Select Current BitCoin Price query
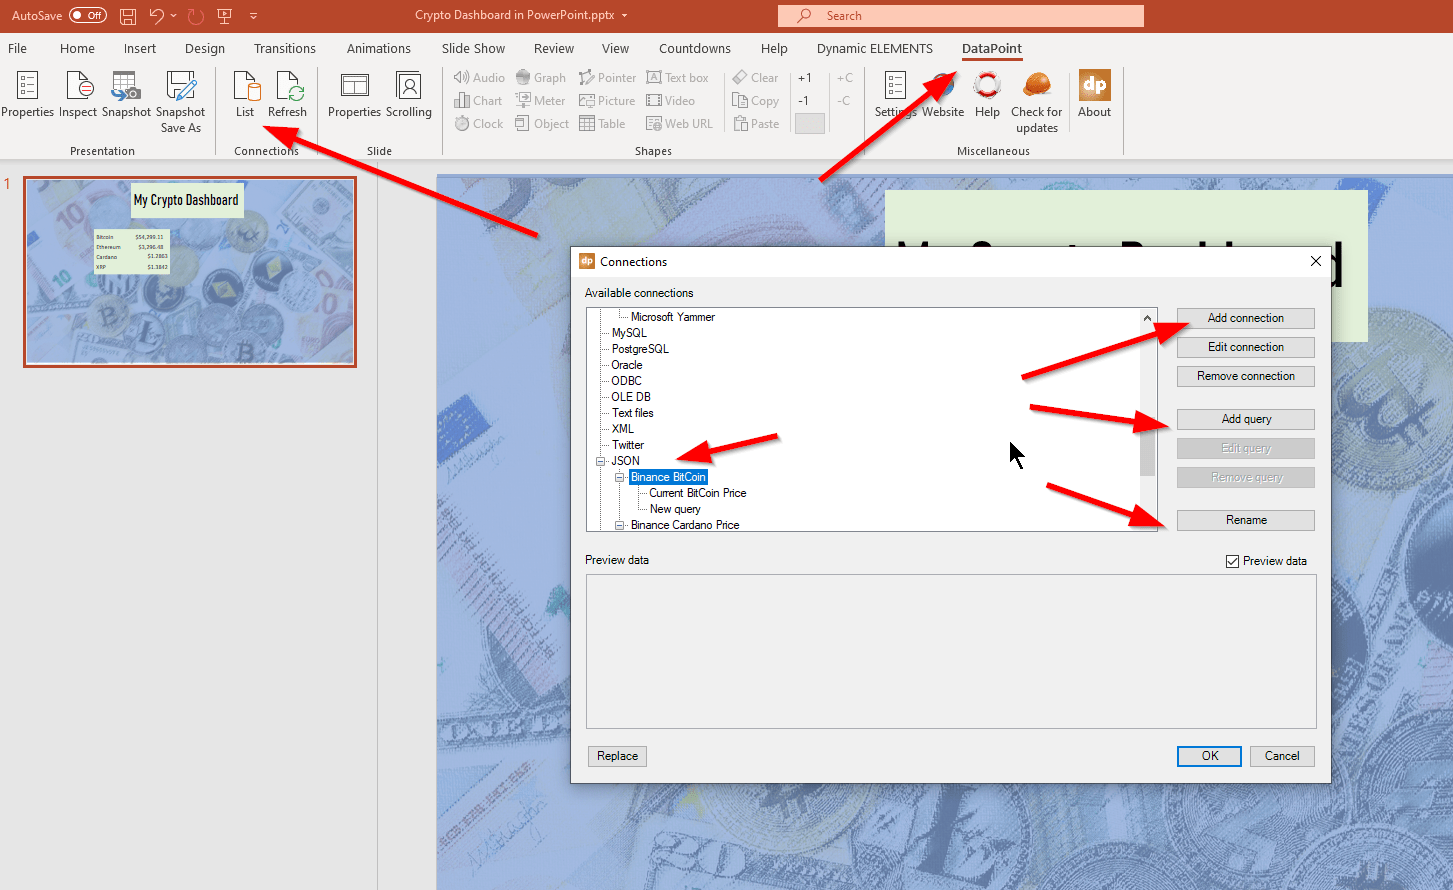Image resolution: width=1453 pixels, height=890 pixels. (697, 493)
